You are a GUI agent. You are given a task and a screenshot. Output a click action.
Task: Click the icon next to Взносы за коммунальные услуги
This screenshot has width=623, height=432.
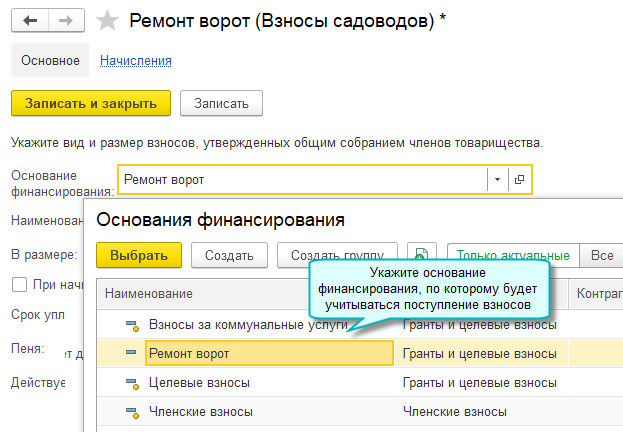click(x=130, y=326)
